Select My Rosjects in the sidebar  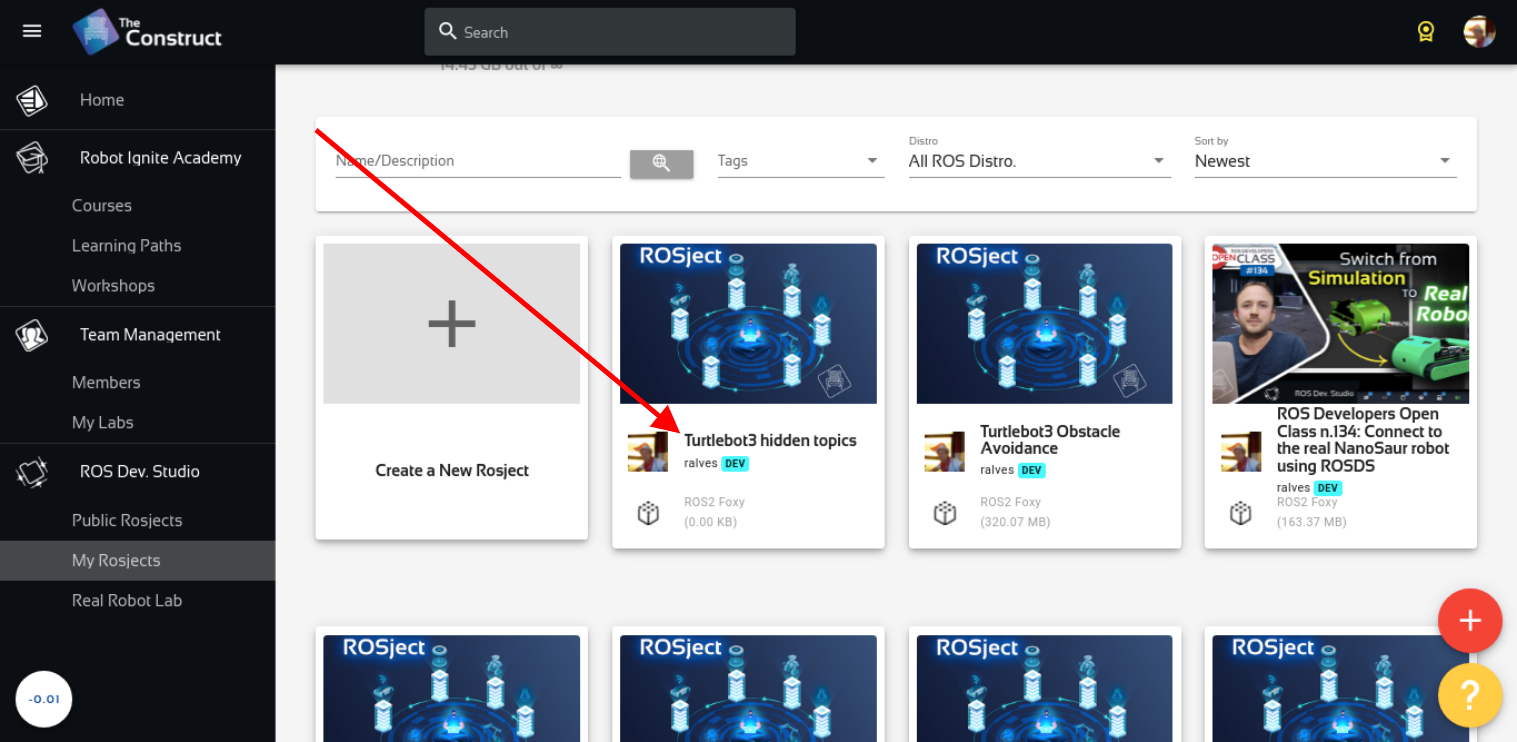[137, 561]
